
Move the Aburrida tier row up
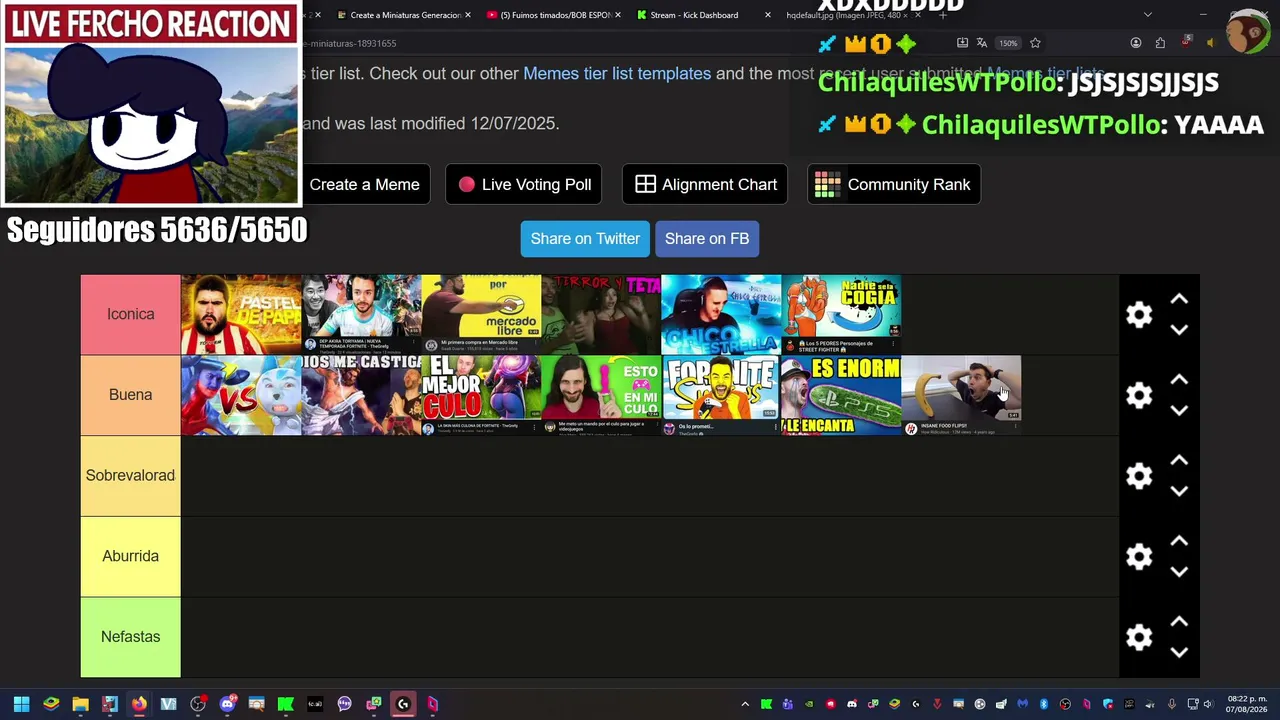[x=1179, y=541]
